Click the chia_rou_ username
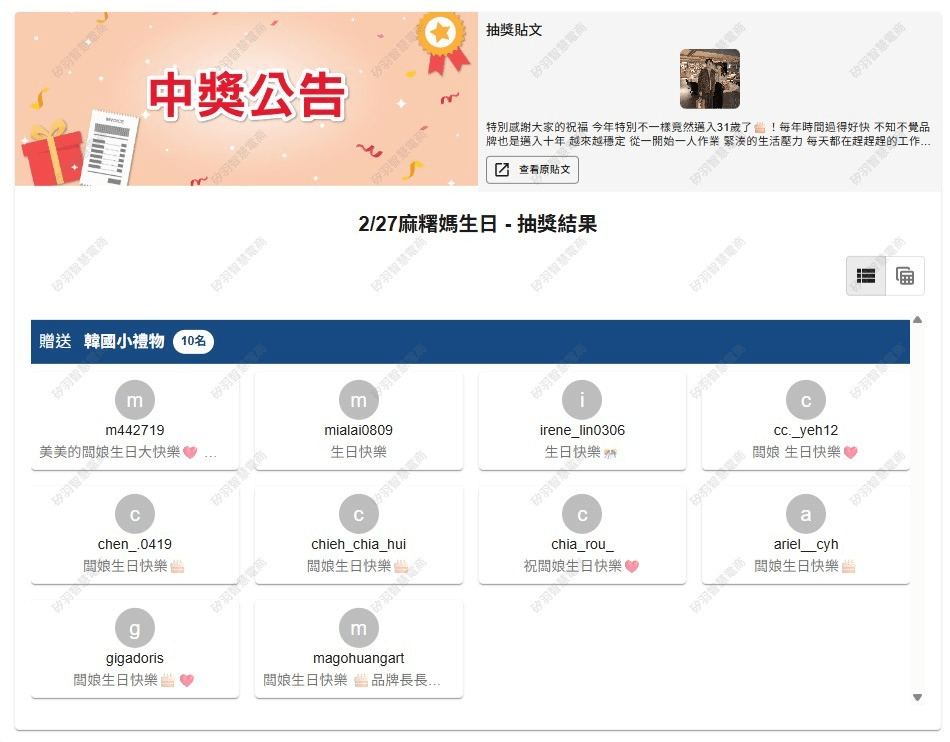 pyautogui.click(x=582, y=545)
